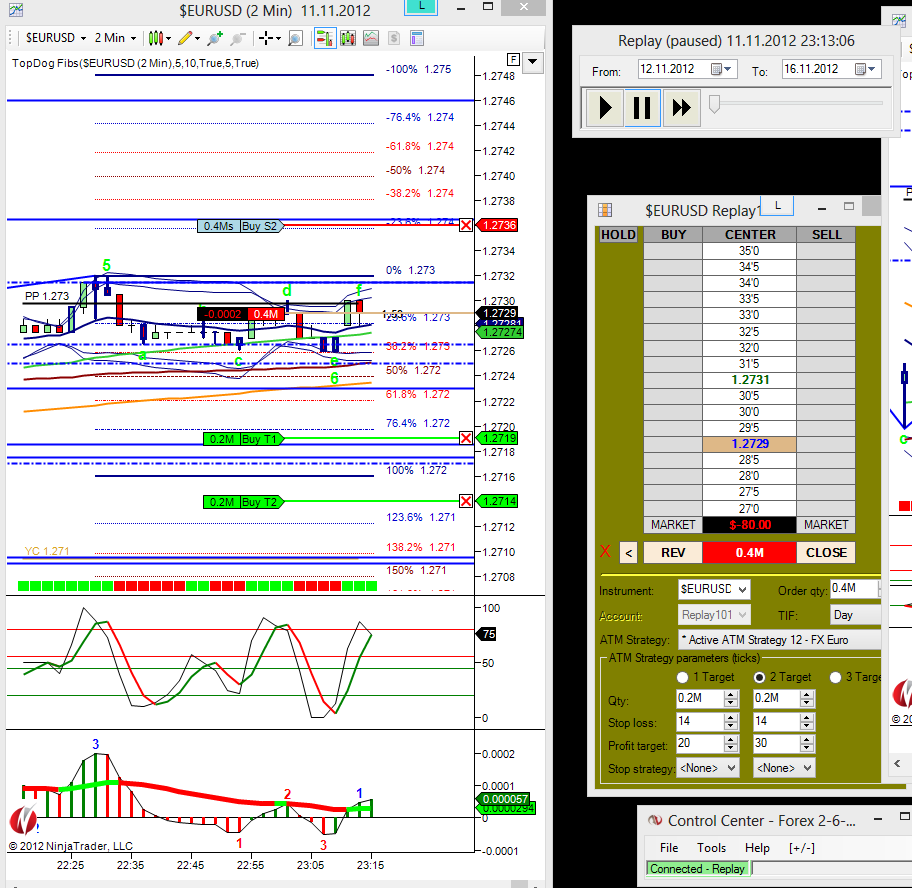The height and width of the screenshot is (888, 912).
Task: Adjust the replay speed slider
Action: coord(714,104)
